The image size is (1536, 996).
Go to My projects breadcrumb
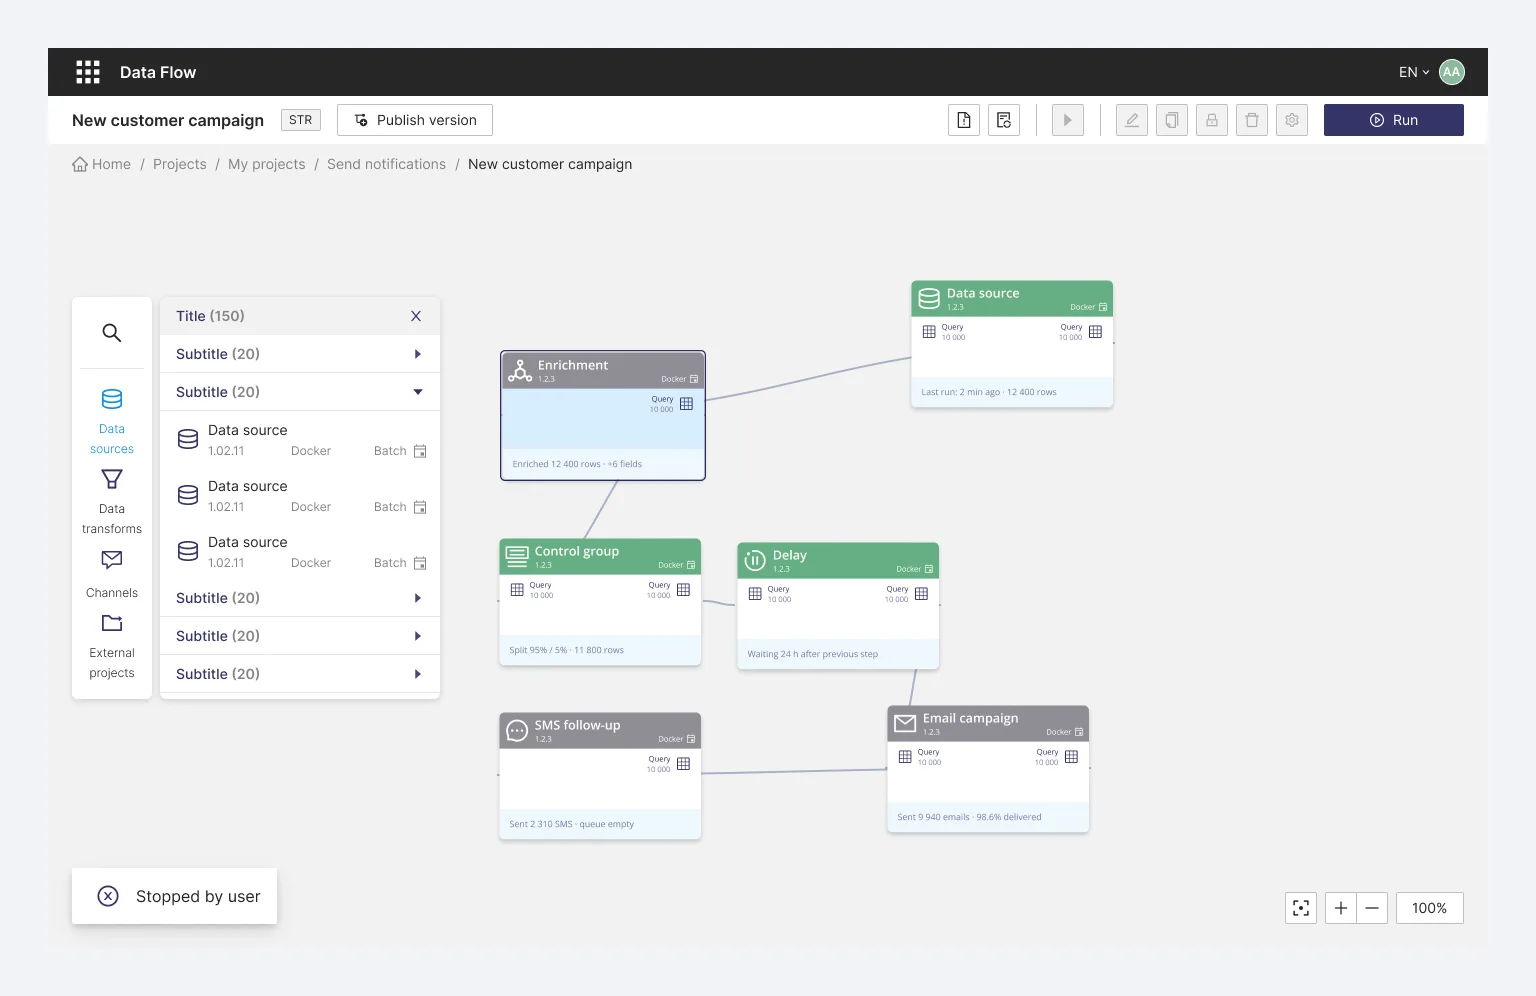coord(267,164)
